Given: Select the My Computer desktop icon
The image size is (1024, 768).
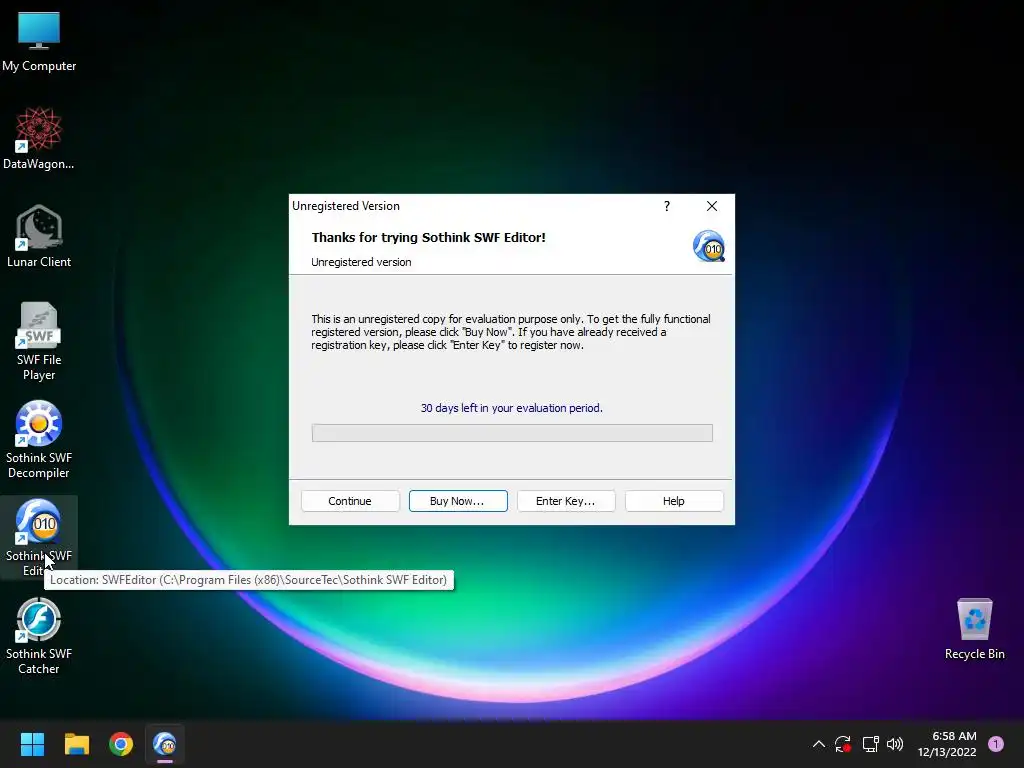Looking at the screenshot, I should click(x=39, y=42).
